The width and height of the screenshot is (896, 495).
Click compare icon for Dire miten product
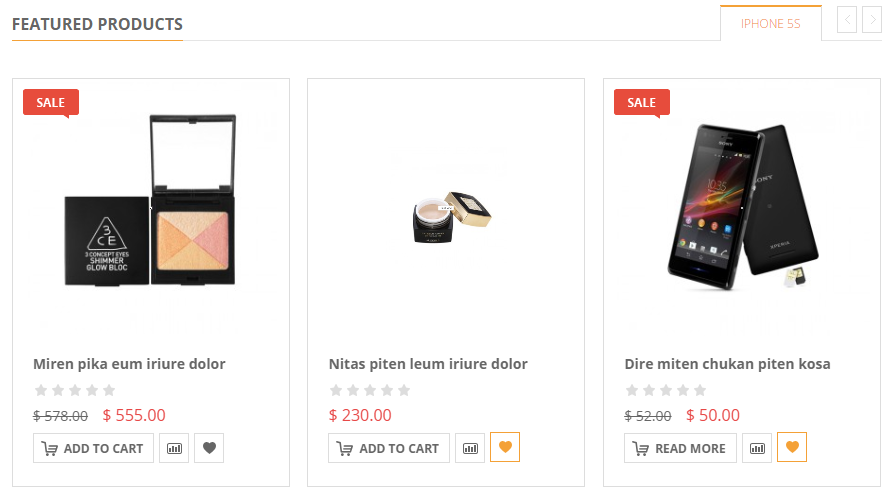point(757,448)
